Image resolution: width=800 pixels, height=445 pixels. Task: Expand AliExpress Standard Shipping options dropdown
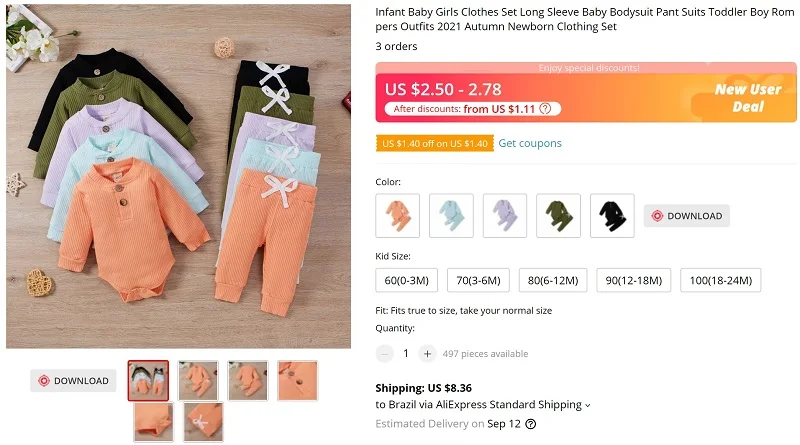(x=588, y=405)
